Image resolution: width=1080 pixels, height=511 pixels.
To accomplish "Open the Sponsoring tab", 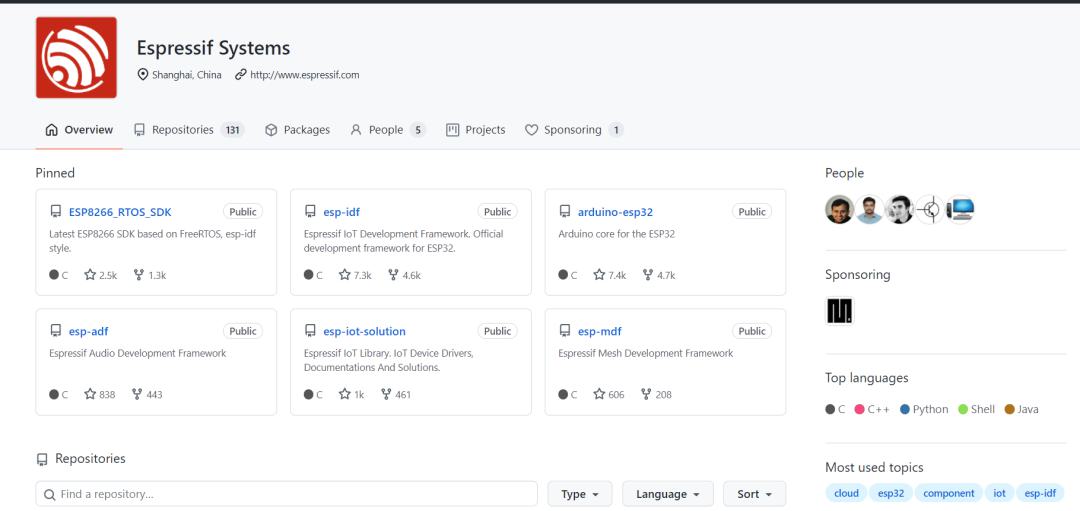I will pyautogui.click(x=574, y=129).
